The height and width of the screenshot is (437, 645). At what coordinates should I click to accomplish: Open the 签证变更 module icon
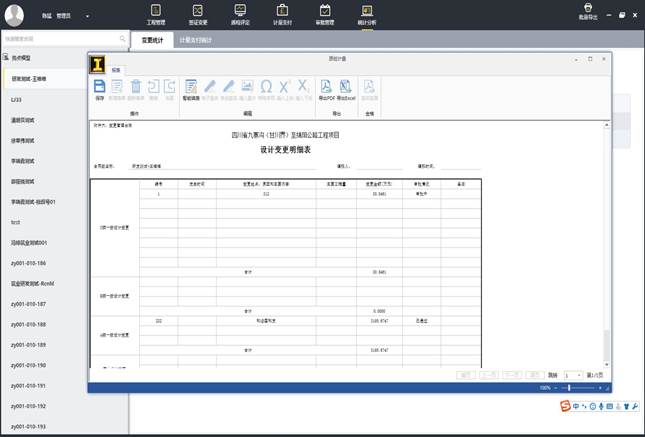(x=197, y=13)
